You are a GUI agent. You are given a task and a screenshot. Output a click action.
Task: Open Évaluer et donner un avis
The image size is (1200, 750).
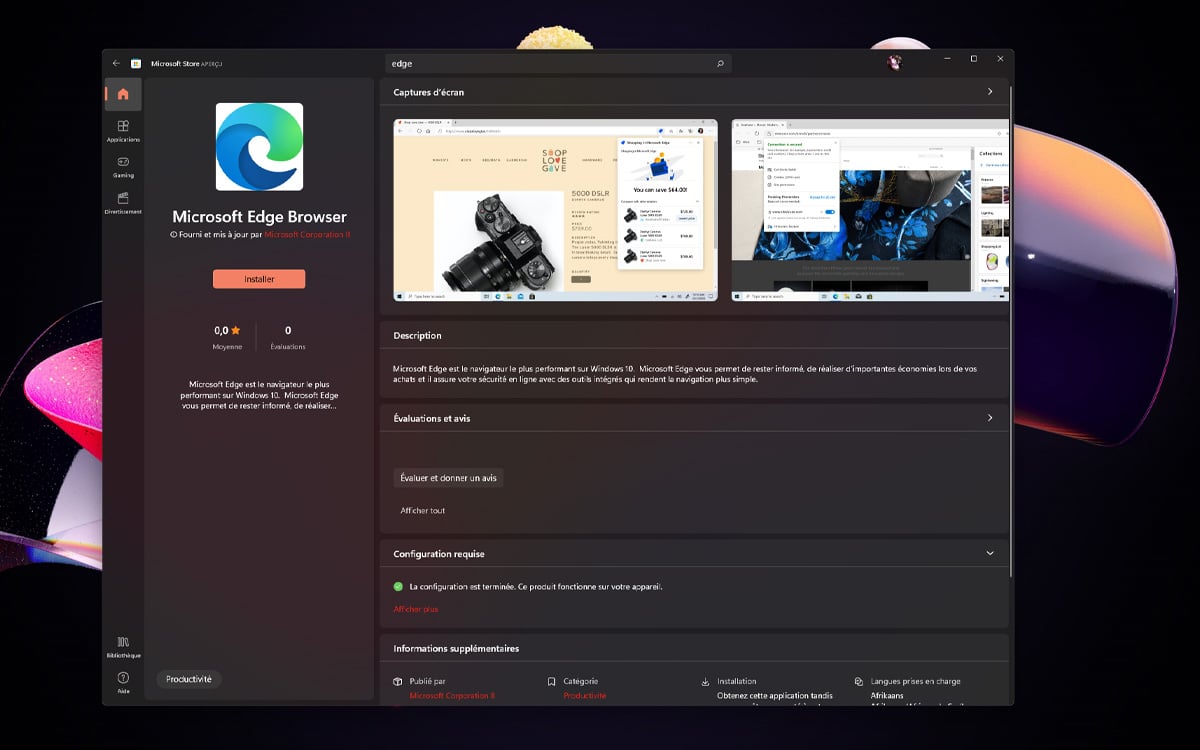pyautogui.click(x=448, y=477)
